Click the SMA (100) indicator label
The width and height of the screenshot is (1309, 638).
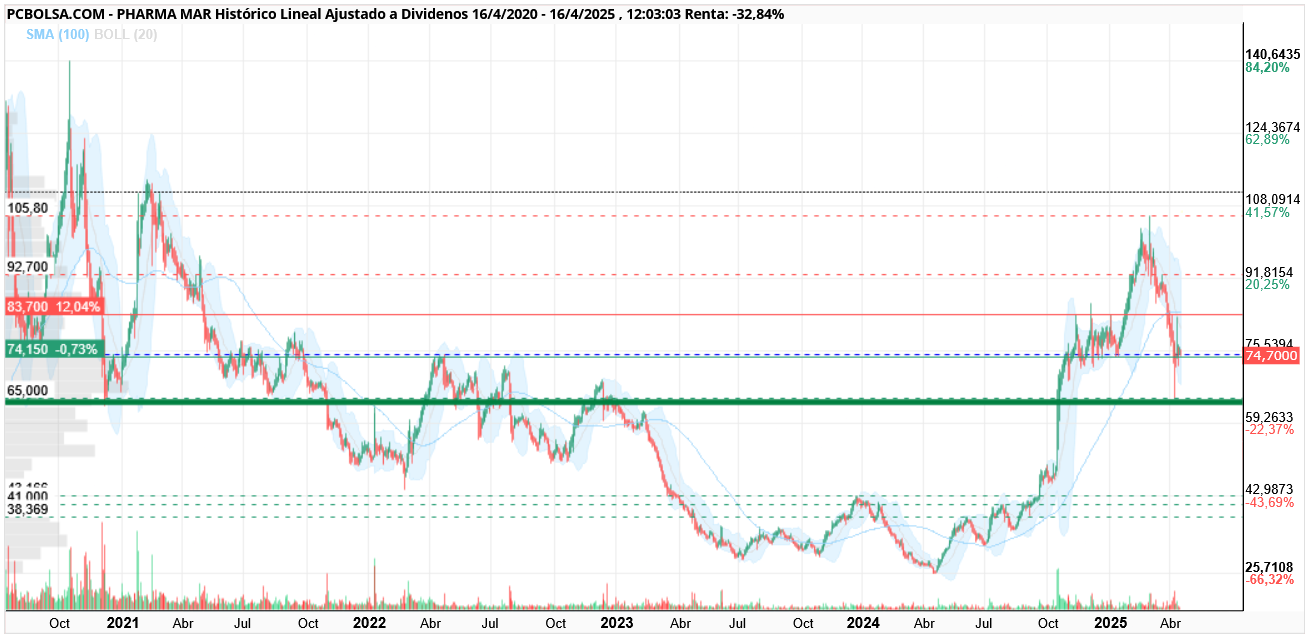[58, 33]
